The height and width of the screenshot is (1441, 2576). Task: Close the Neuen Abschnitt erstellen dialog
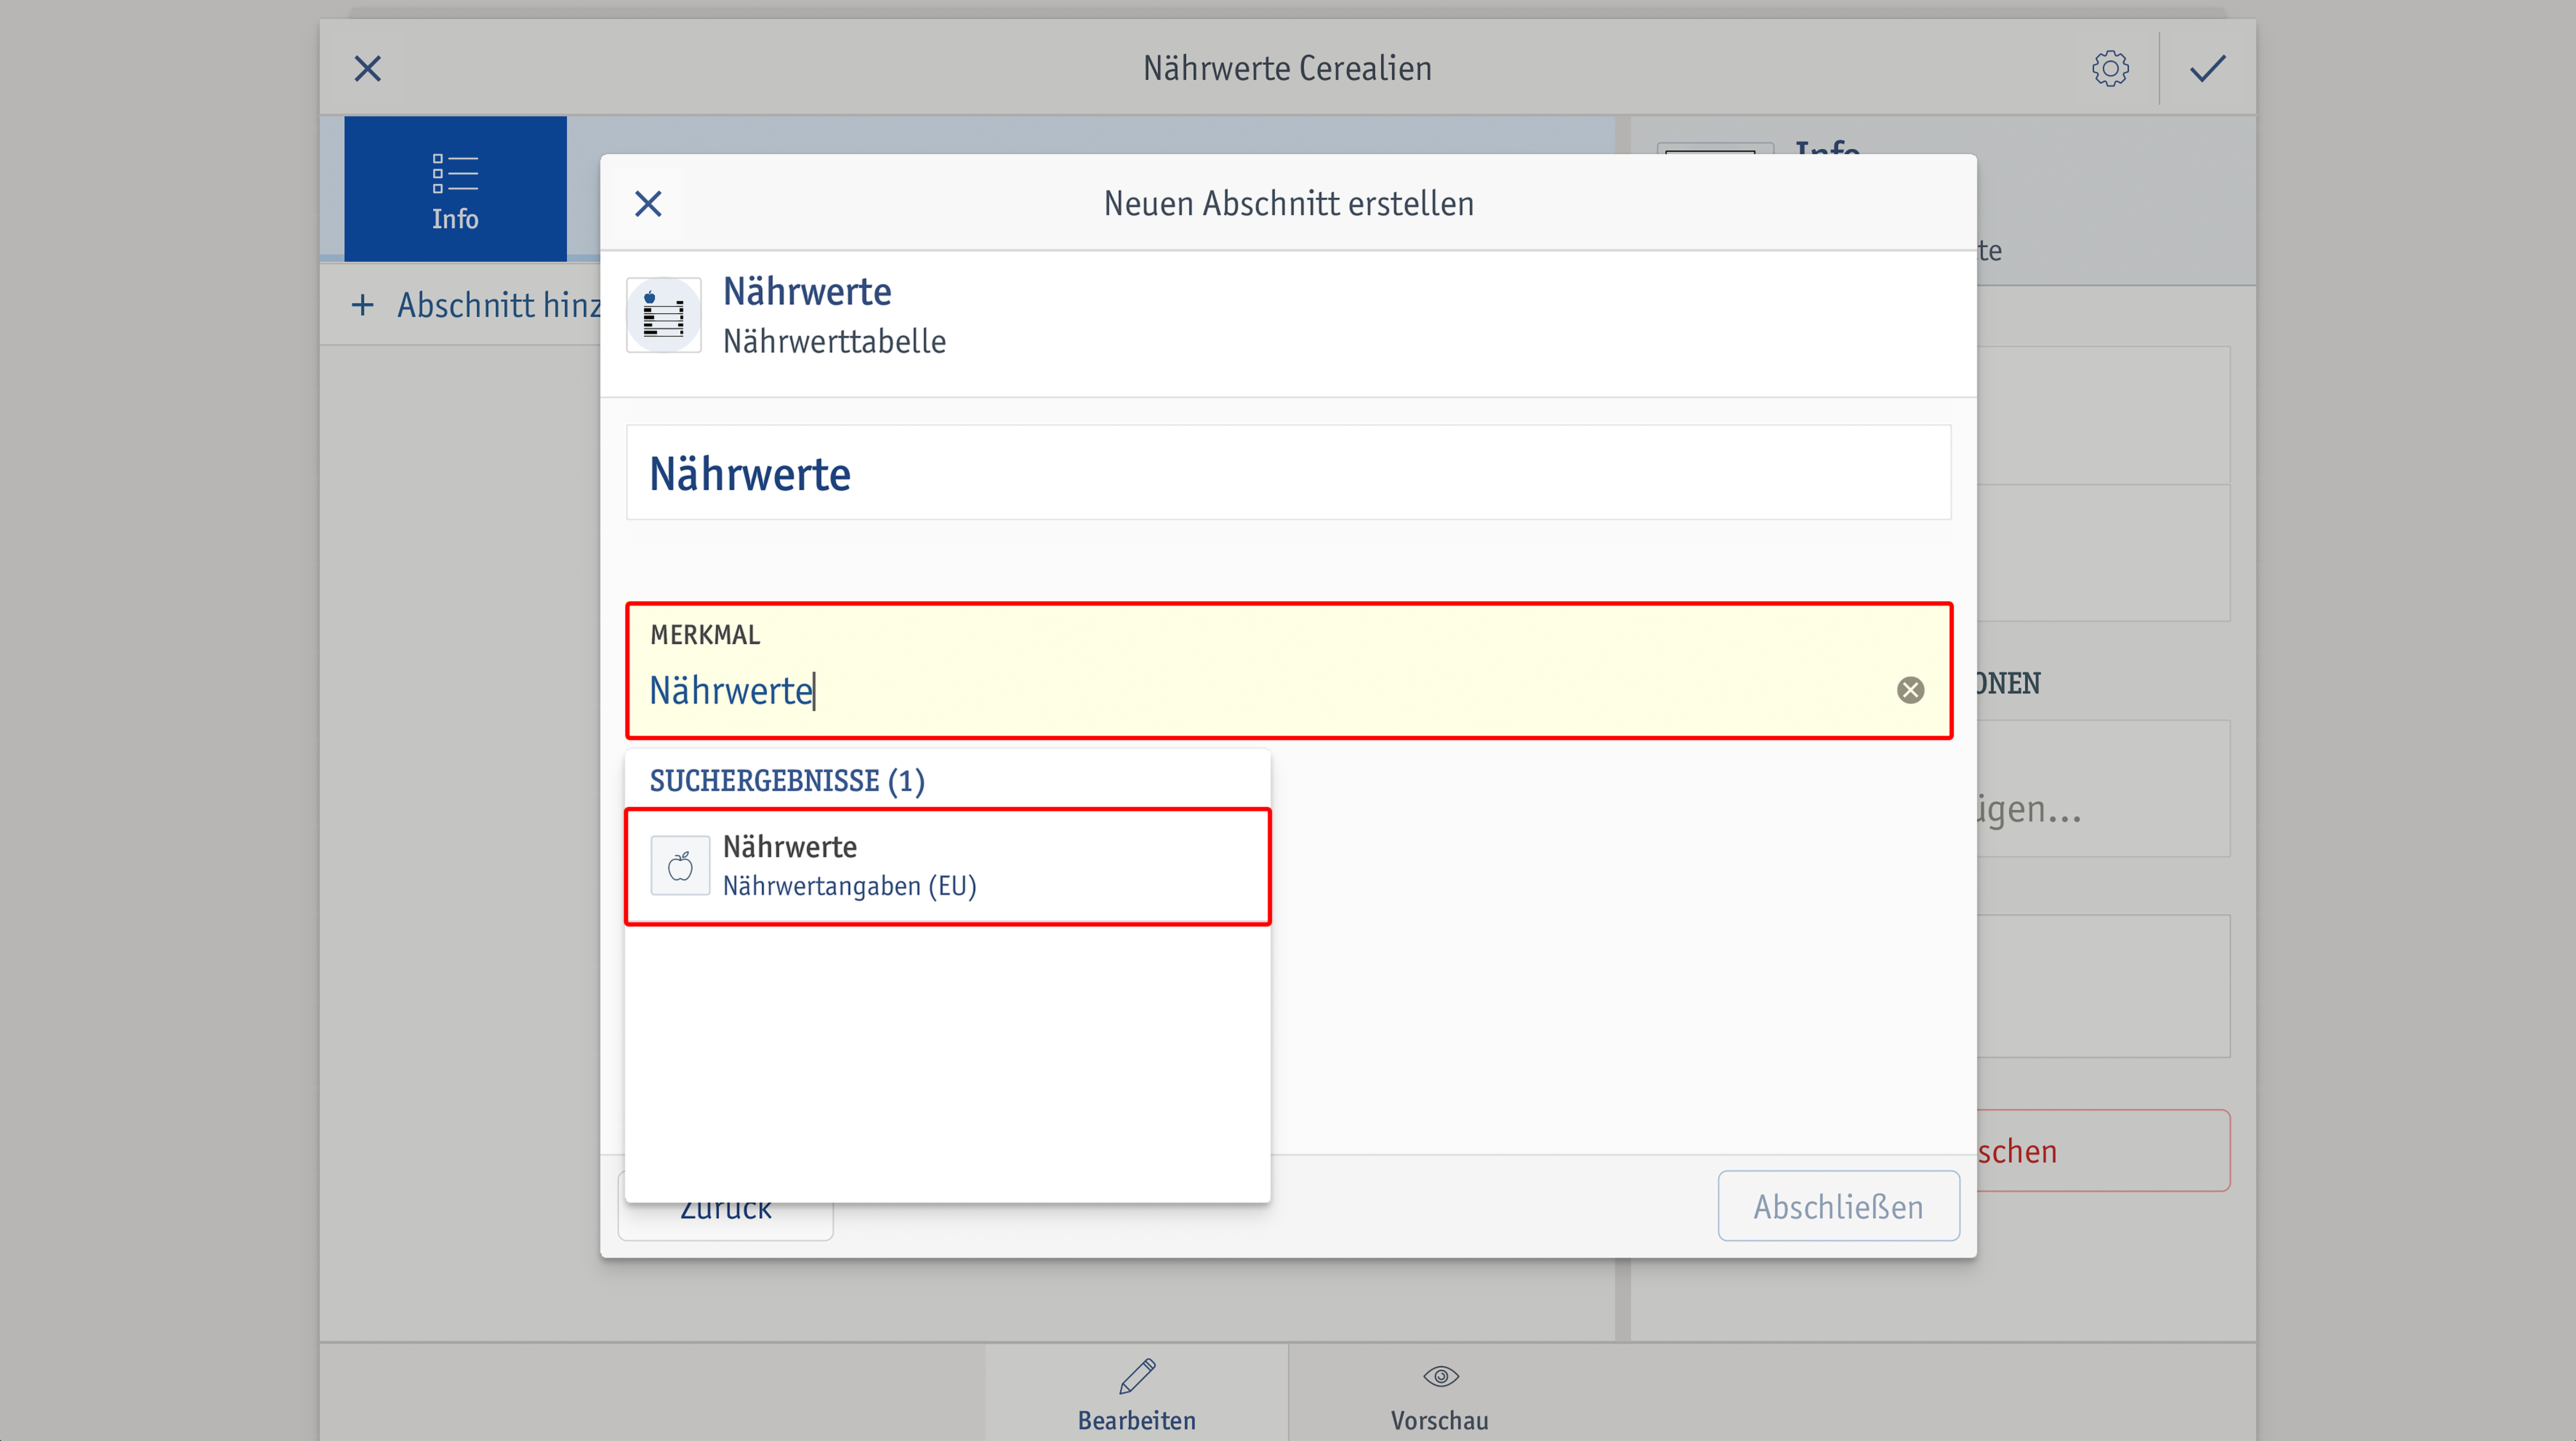pyautogui.click(x=648, y=204)
